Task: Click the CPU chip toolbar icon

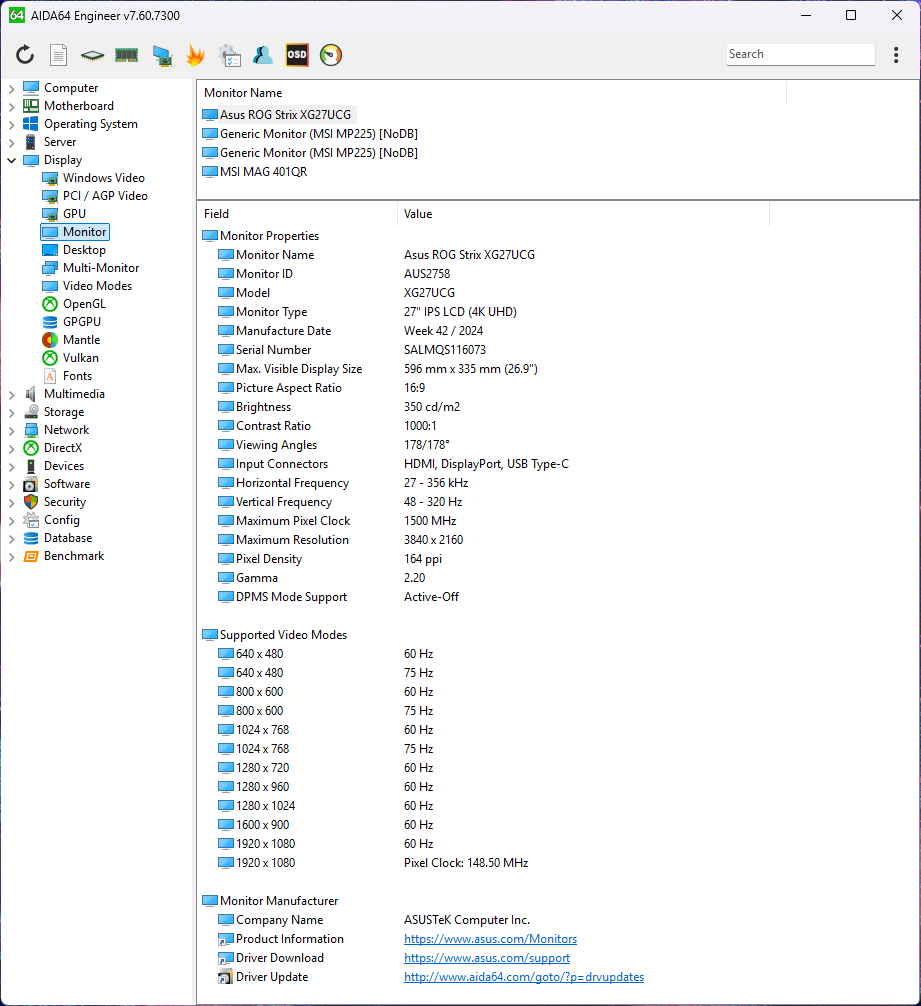Action: [92, 55]
